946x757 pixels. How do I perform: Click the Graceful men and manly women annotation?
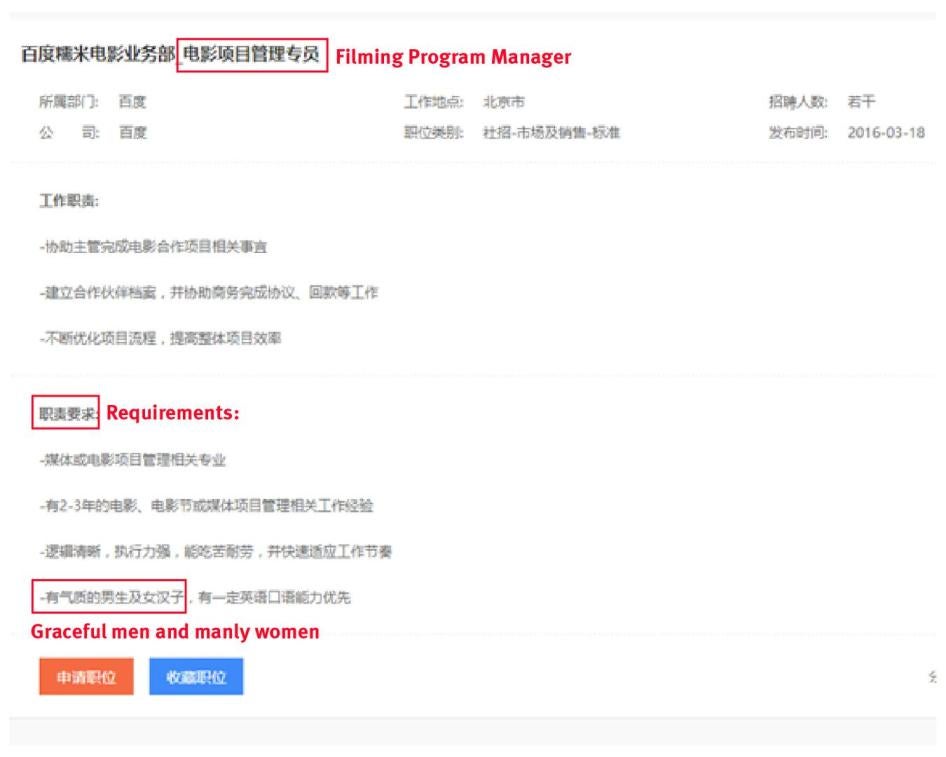[175, 632]
